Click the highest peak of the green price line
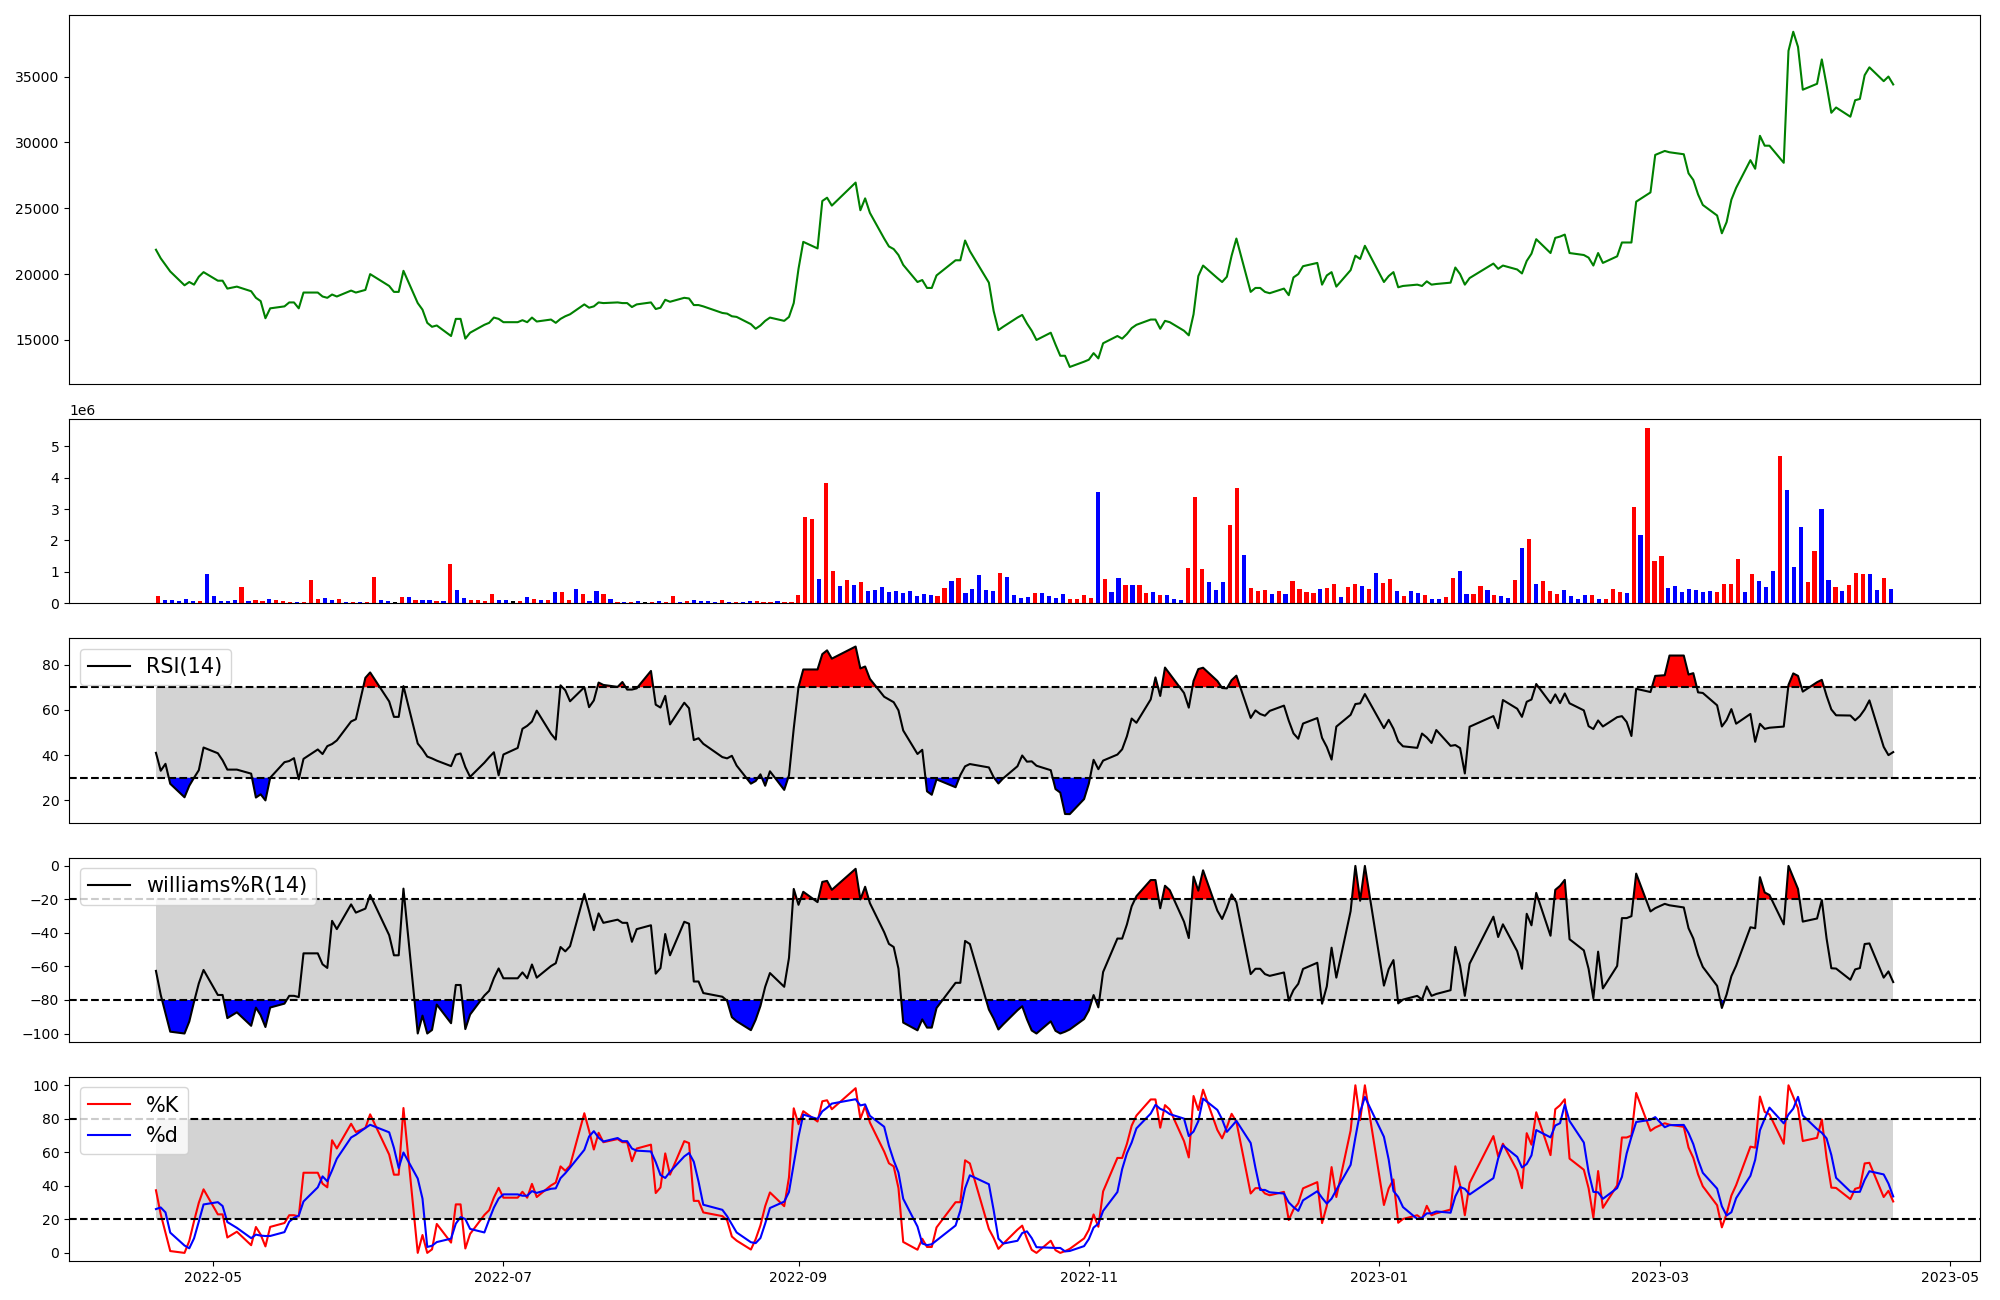2000x1300 pixels. 1793,33
